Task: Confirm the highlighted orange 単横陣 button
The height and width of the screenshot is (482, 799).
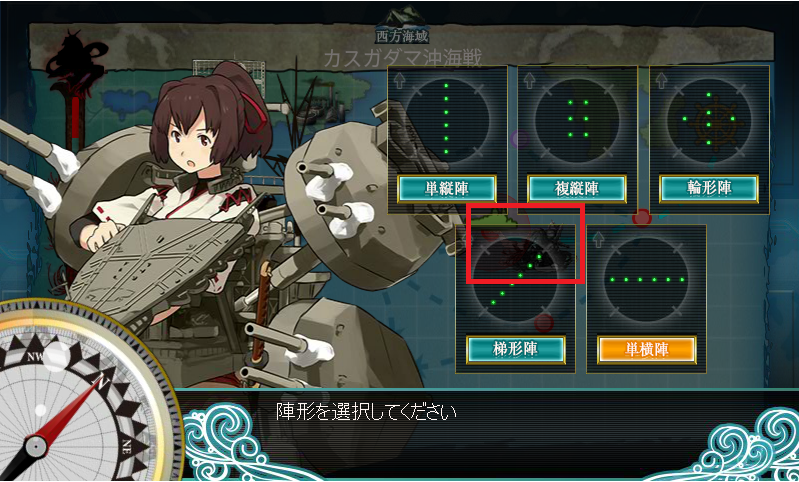Action: point(647,350)
